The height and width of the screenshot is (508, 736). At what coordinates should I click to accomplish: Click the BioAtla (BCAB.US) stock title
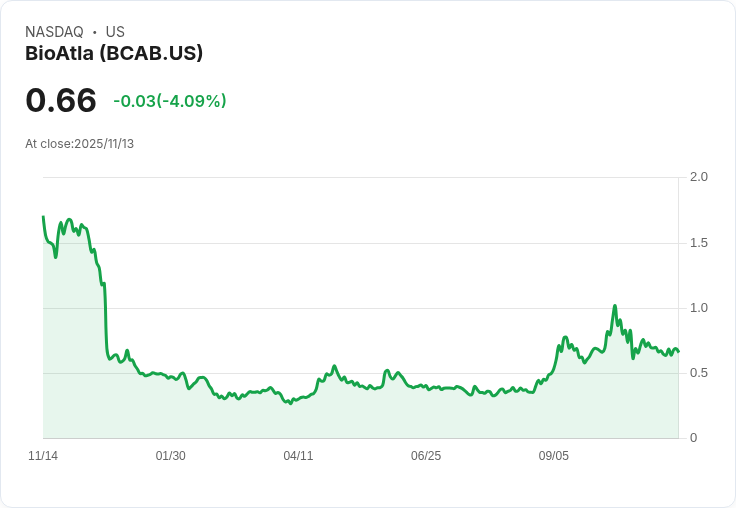[x=114, y=53]
